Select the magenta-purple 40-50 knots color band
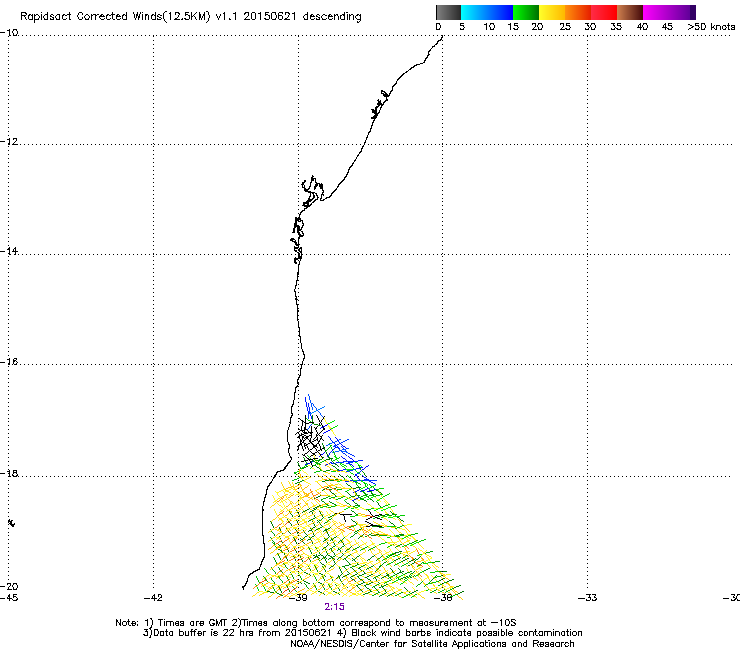Image resolution: width=740 pixels, height=650 pixels. tap(669, 12)
